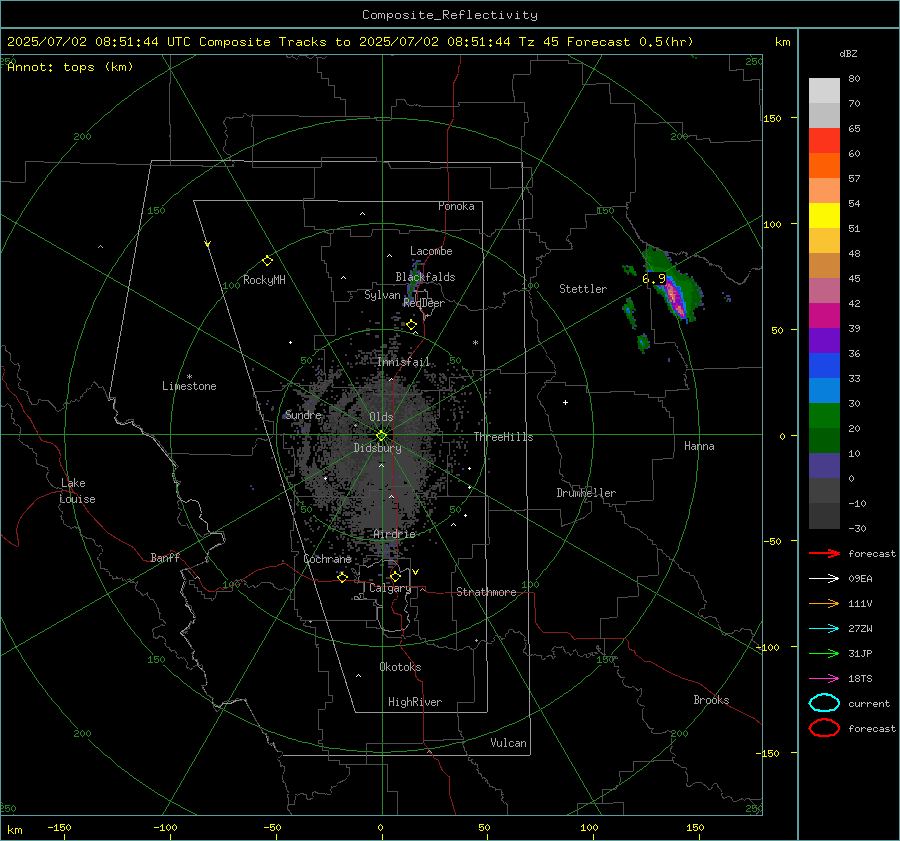Click the cyan current ellipse in the legend
Image resolution: width=900 pixels, height=841 pixels.
click(x=824, y=703)
